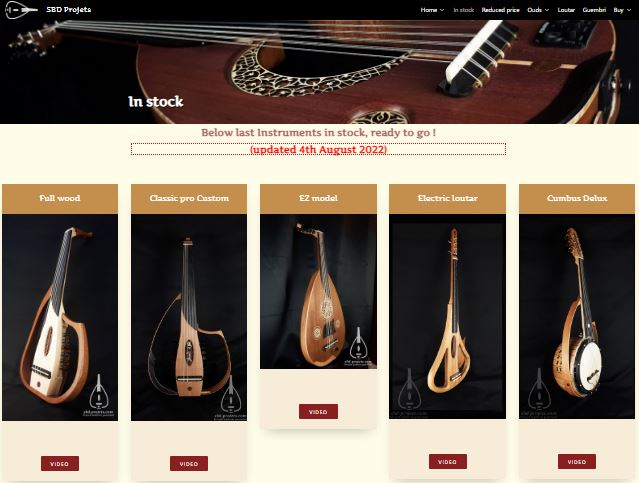This screenshot has width=639, height=483.
Task: View the Full wood oud photo
Action: click(60, 317)
